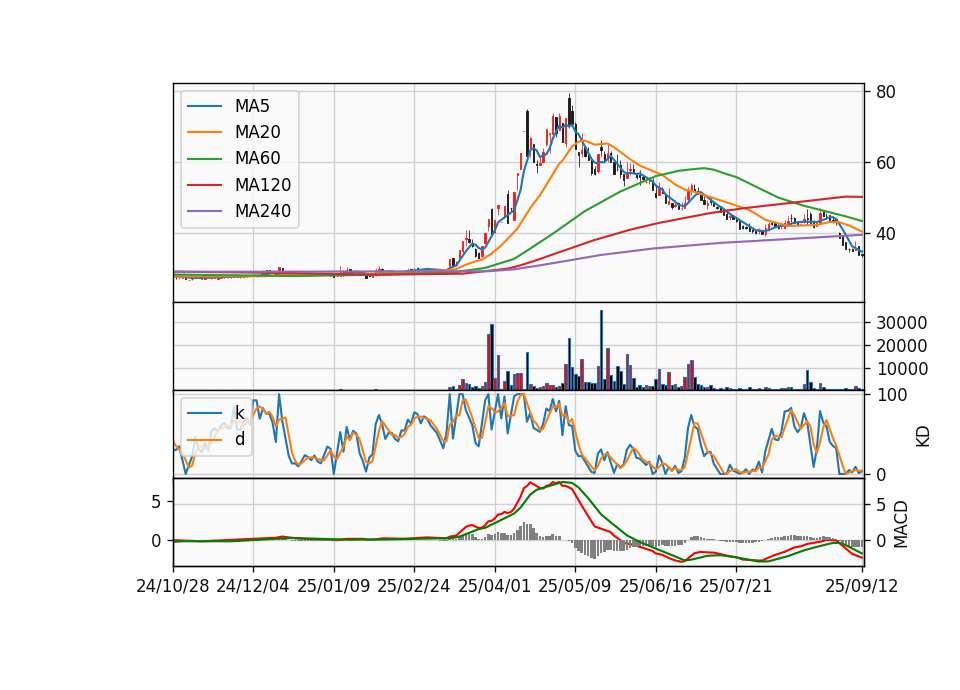The image size is (960, 690).
Task: Click the 25/05/09 date axis label
Action: click(x=575, y=587)
